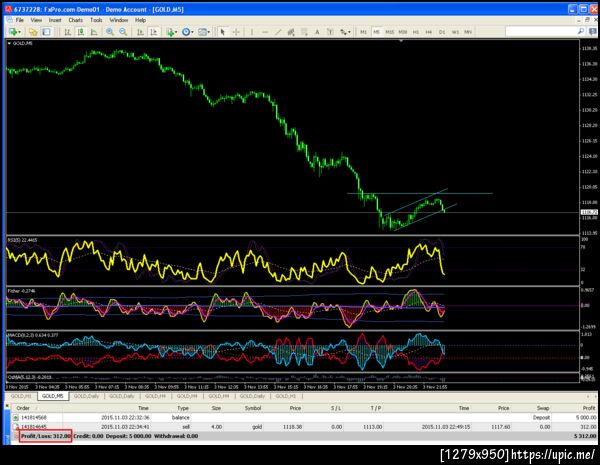Select the active GOLD,M5 chart tab
Image resolution: width=600 pixels, height=465 pixels.
coord(53,396)
